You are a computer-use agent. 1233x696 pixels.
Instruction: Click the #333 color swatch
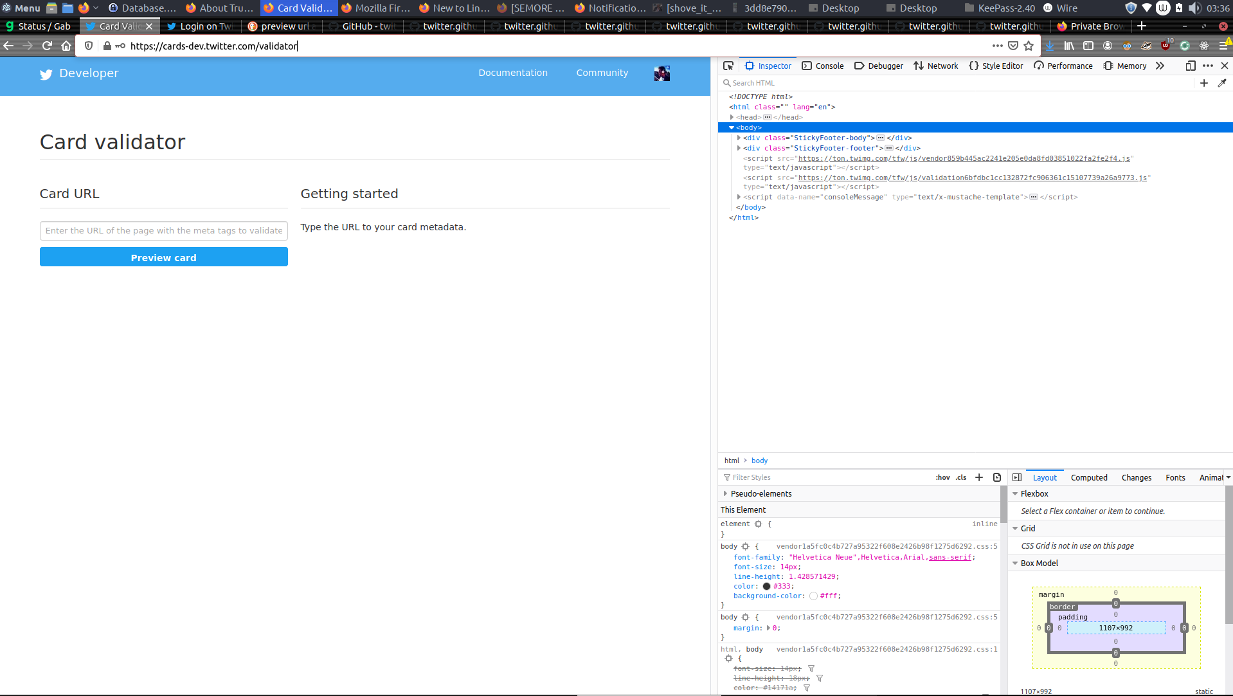coord(766,586)
